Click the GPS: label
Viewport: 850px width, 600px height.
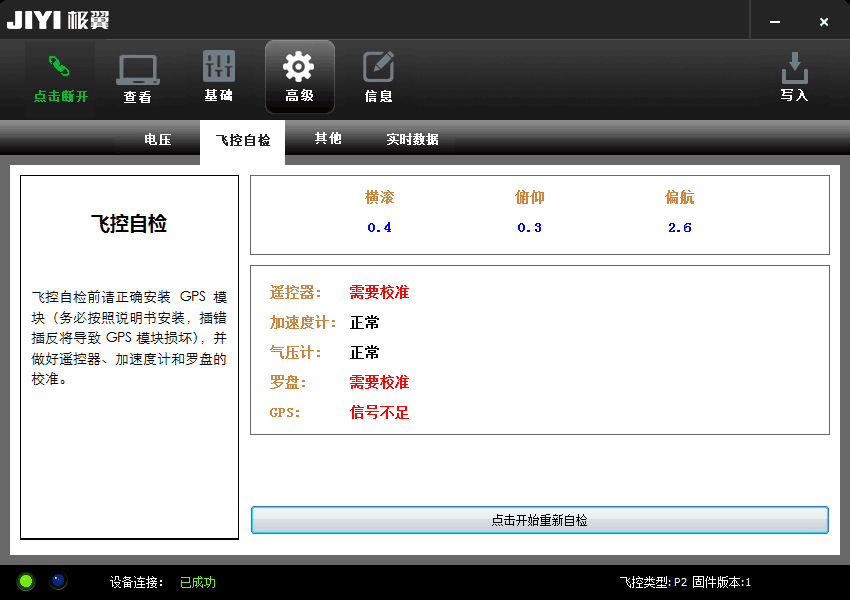pyautogui.click(x=285, y=413)
